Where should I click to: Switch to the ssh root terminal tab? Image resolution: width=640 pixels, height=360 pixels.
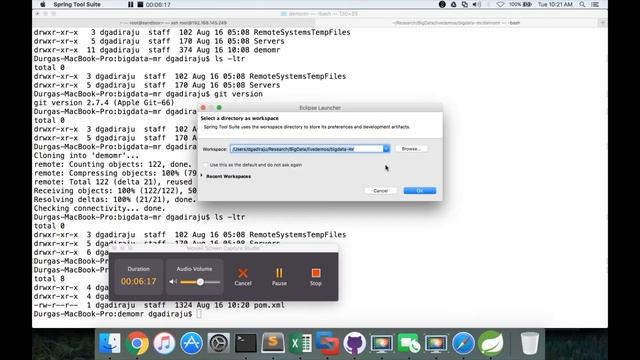[x=173, y=23]
